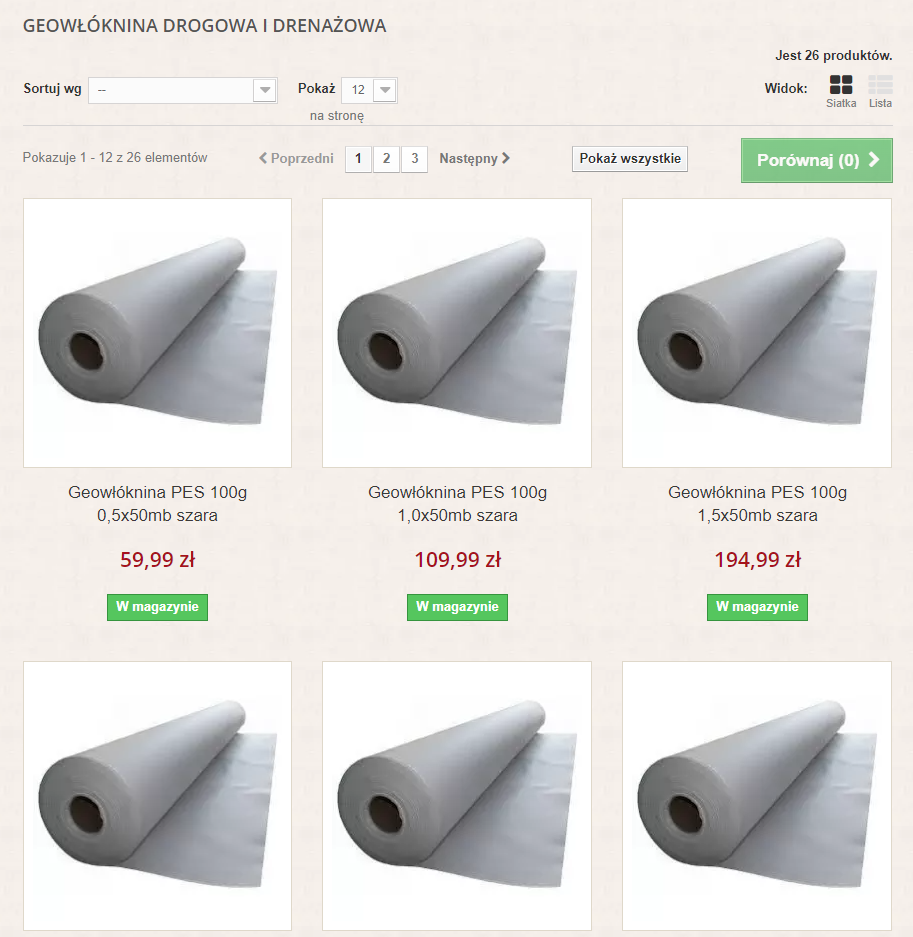Screen dimensions: 913x937
Task: Click the Poprzedni chevron arrow
Action: click(263, 158)
